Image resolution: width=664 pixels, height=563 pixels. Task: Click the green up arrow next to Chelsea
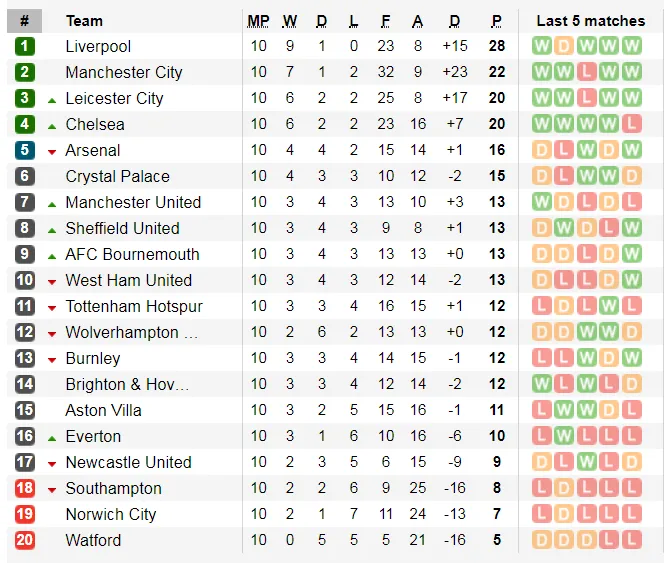point(52,125)
